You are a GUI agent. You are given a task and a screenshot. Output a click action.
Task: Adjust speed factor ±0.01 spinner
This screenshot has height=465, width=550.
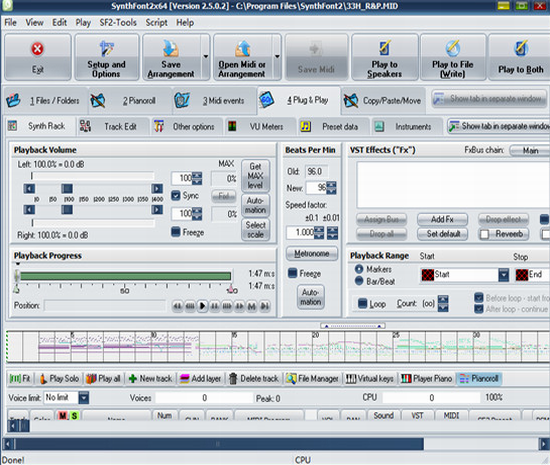(x=333, y=232)
